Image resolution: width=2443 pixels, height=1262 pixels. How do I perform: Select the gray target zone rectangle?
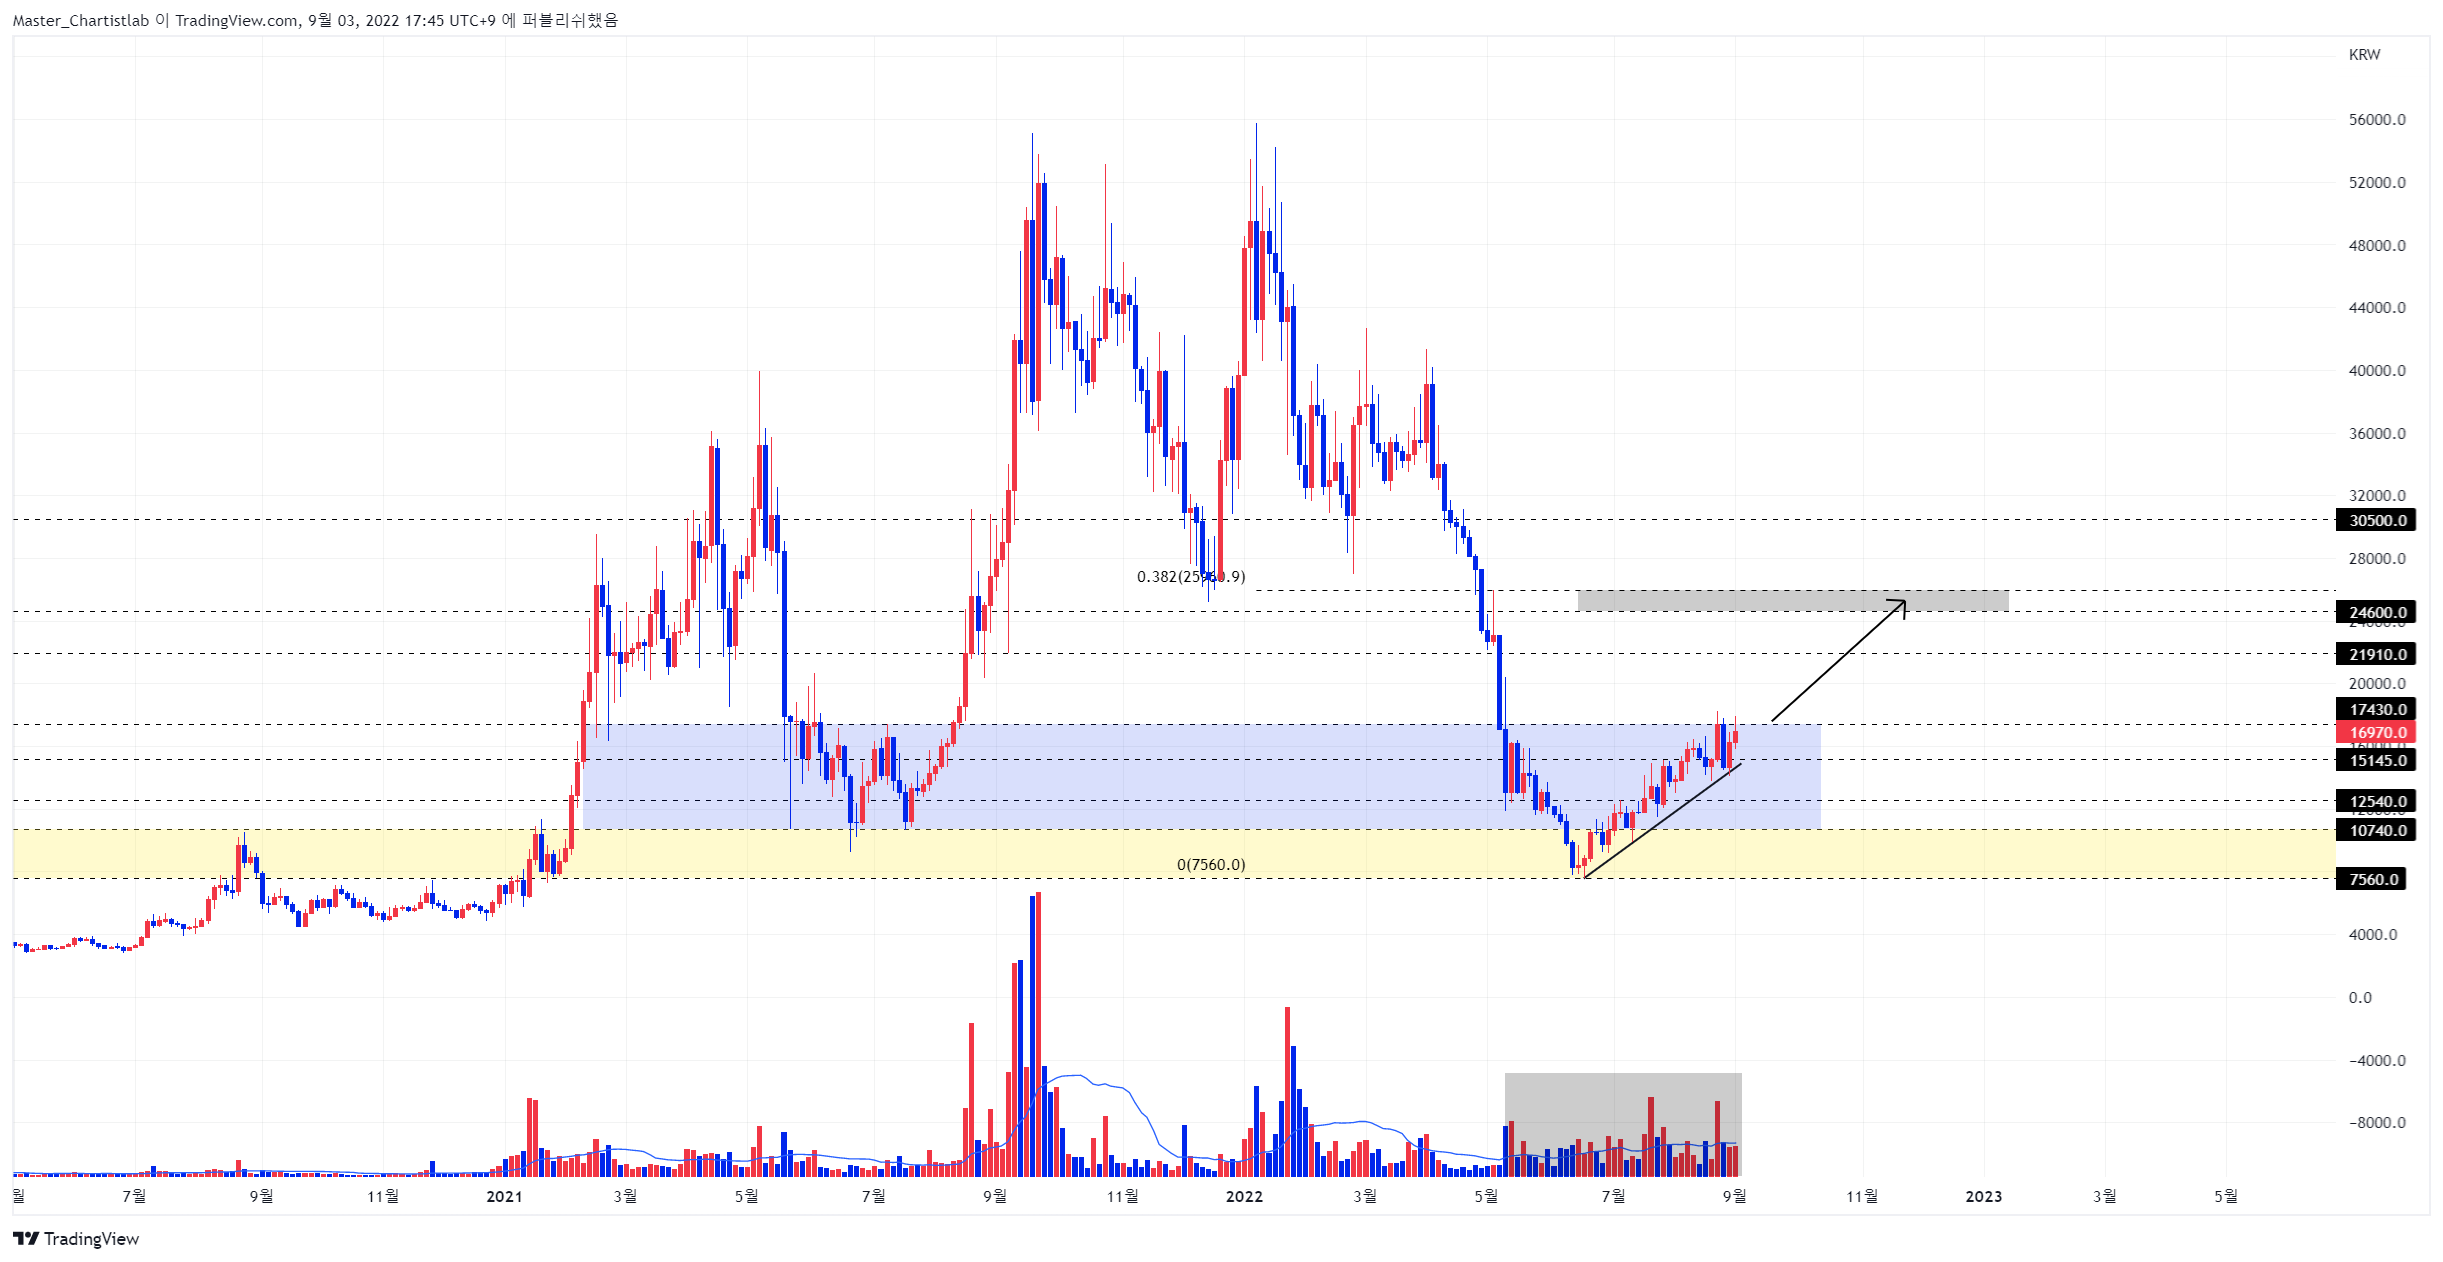(x=1792, y=600)
